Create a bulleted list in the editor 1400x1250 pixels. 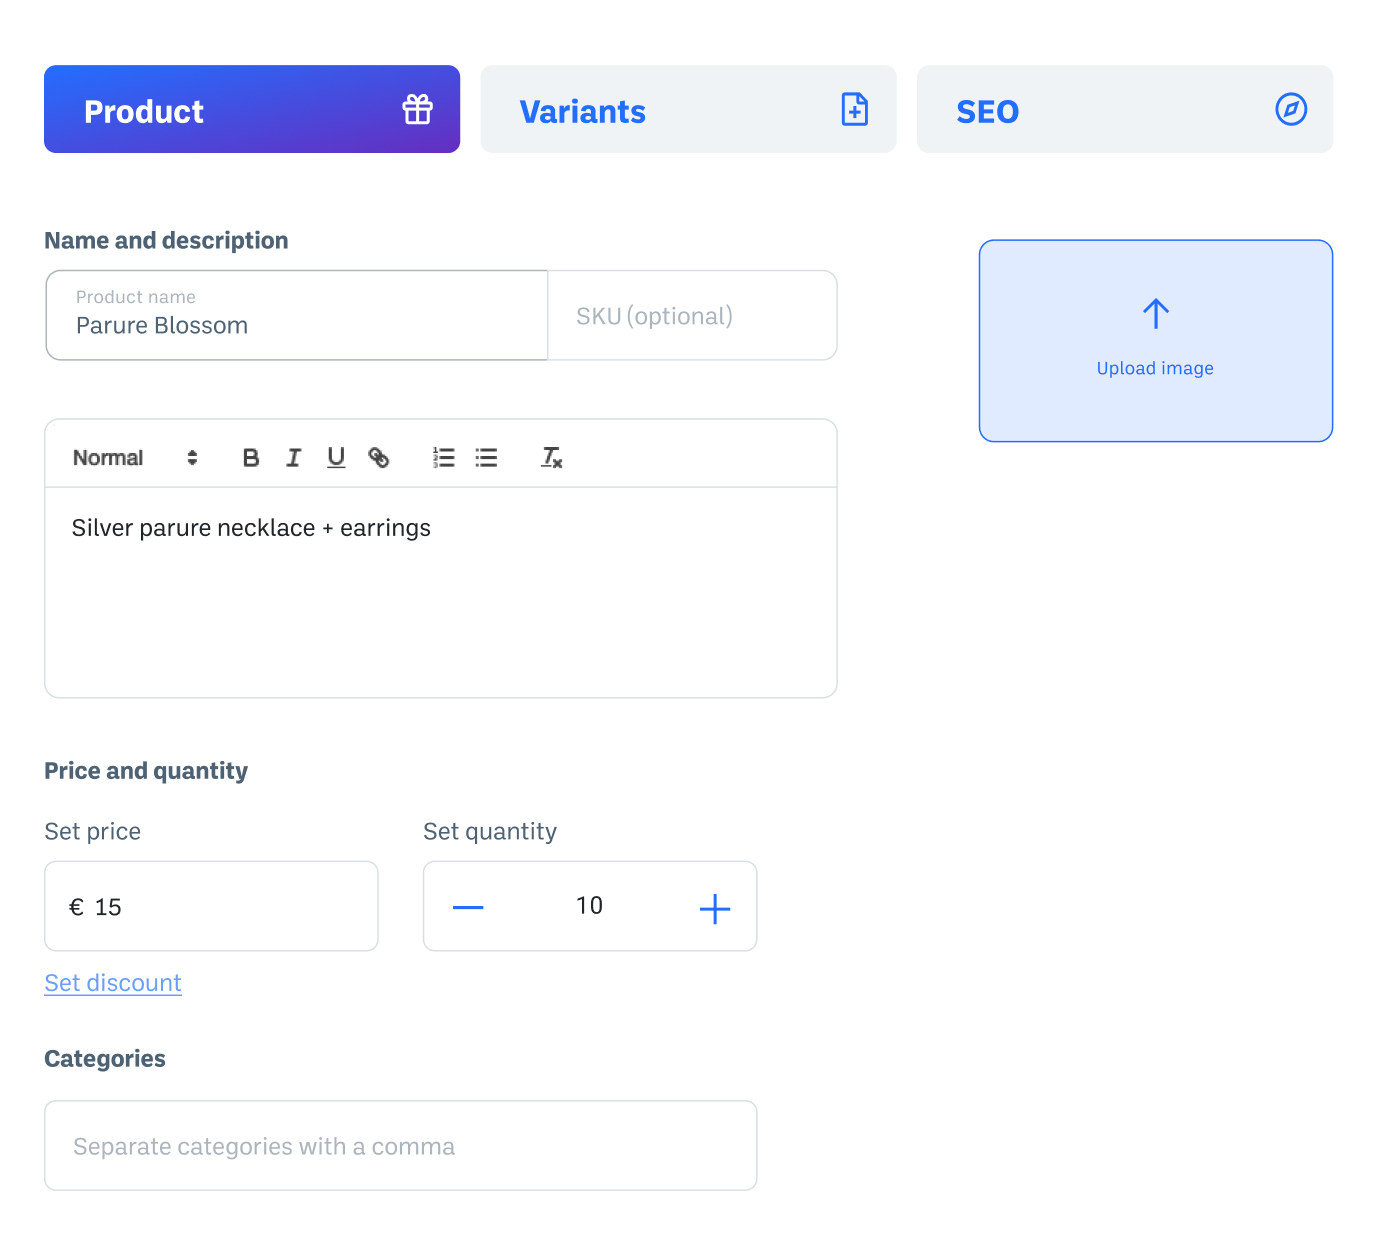(x=486, y=458)
